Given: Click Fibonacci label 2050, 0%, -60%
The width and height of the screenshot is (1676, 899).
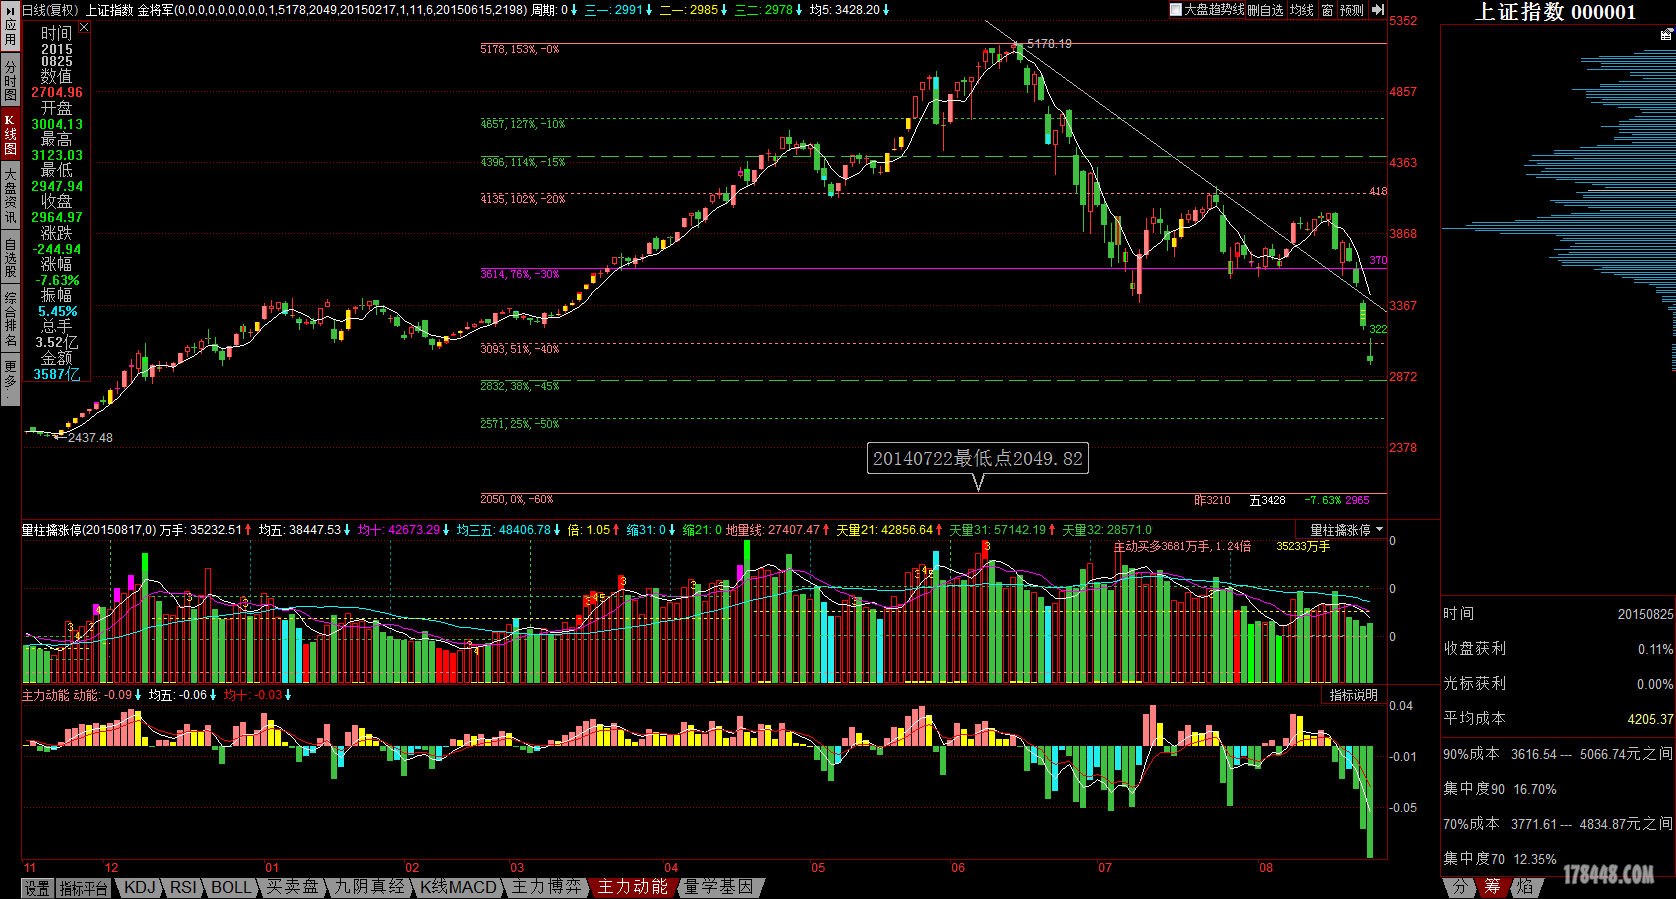Looking at the screenshot, I should click(517, 499).
